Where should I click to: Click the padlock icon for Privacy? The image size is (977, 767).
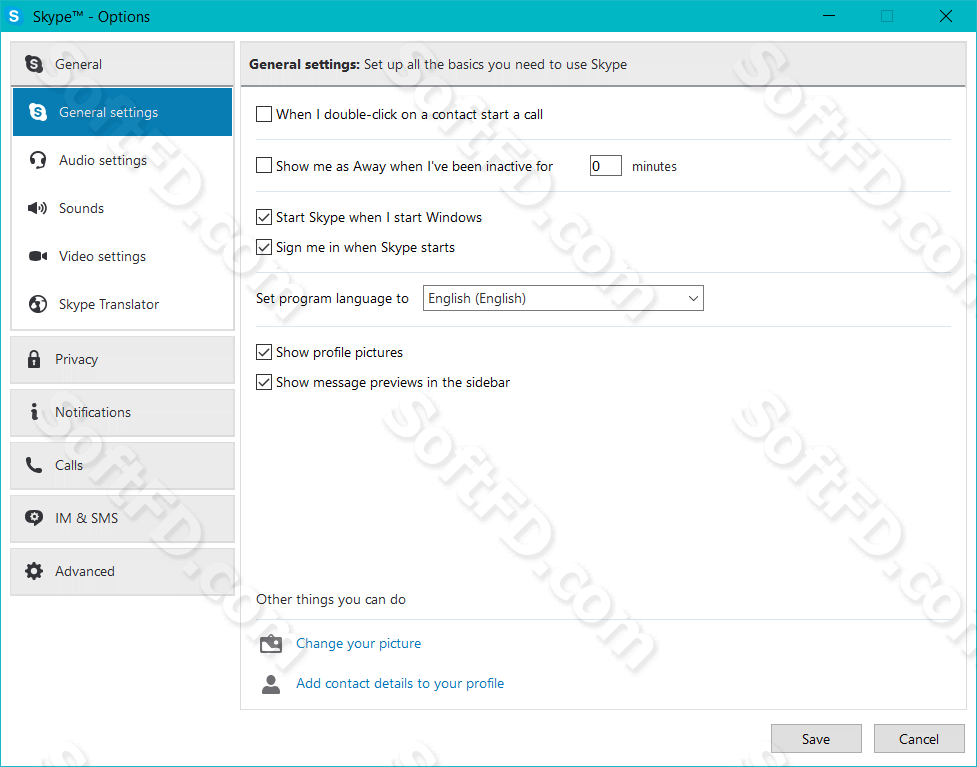pyautogui.click(x=34, y=359)
